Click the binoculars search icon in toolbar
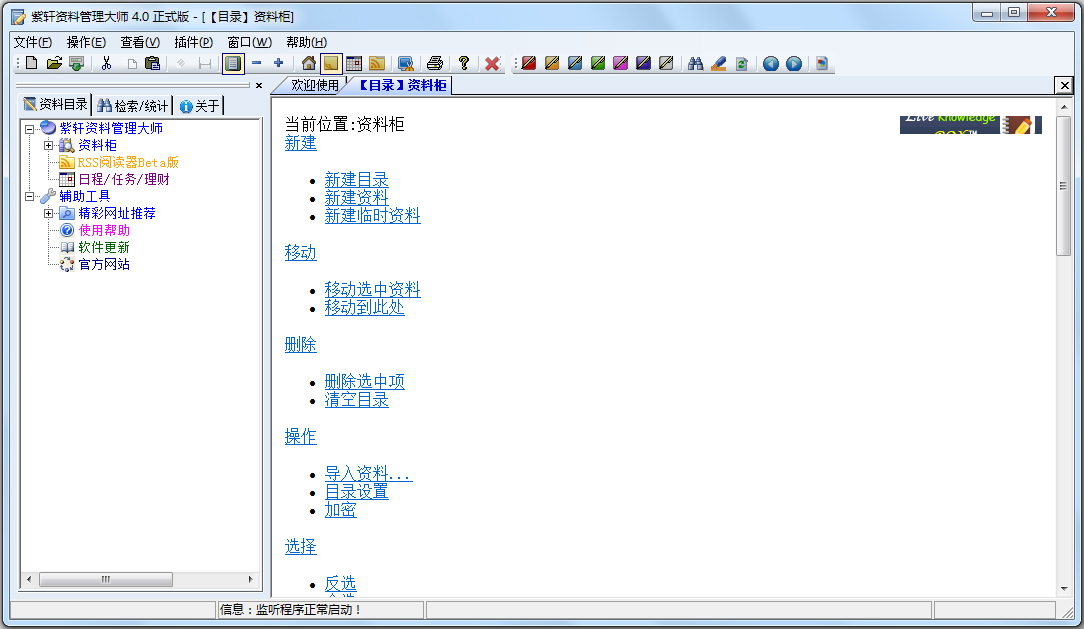The width and height of the screenshot is (1084, 629). [696, 64]
